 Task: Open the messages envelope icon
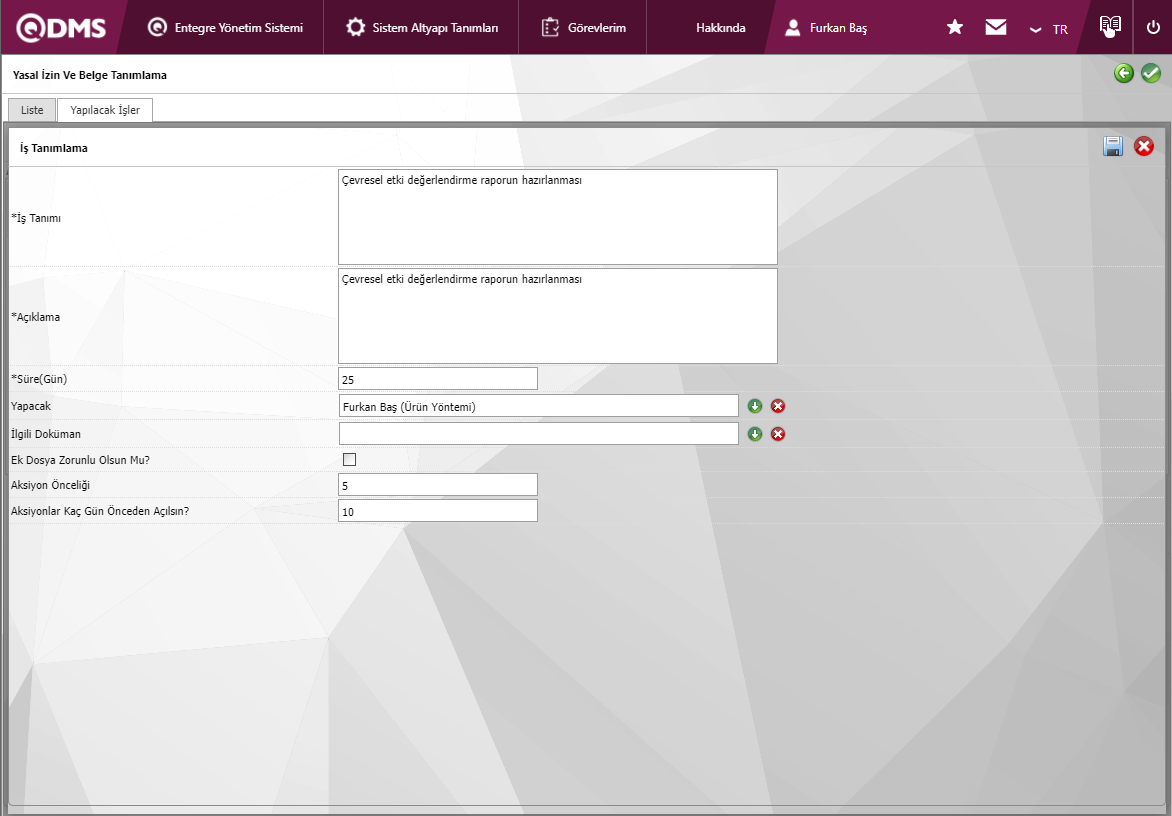pos(996,28)
